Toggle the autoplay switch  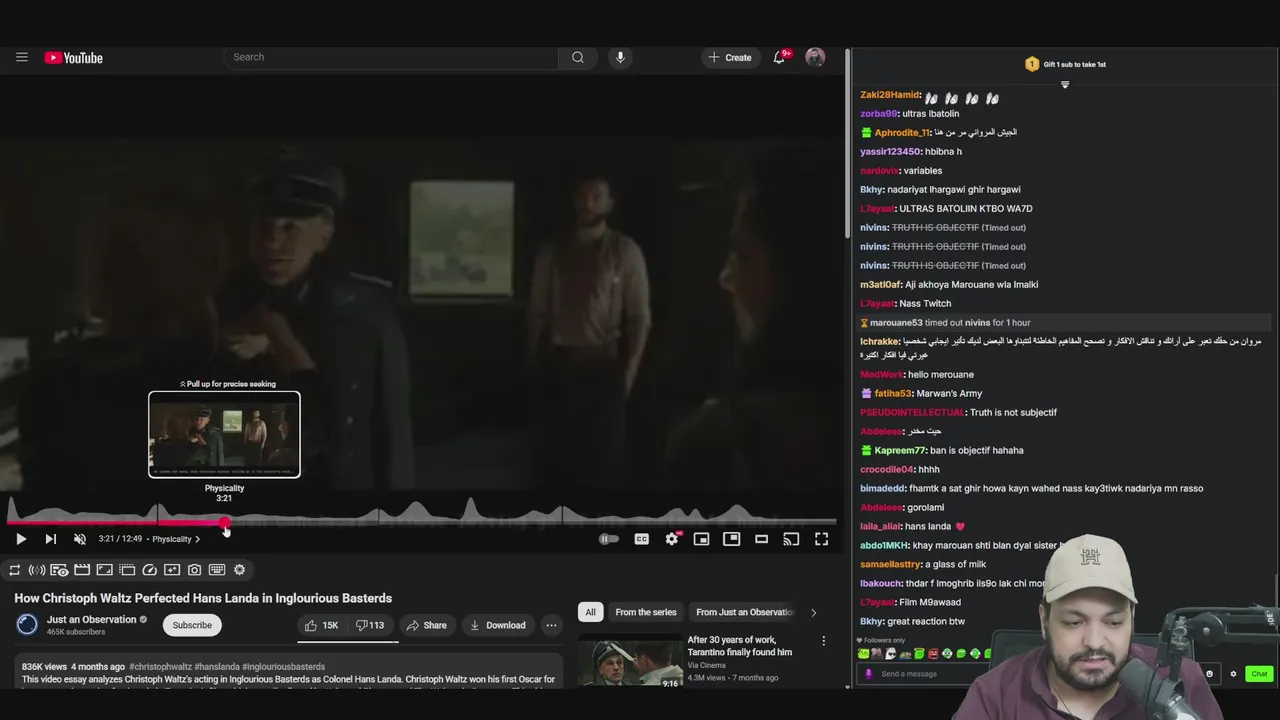tap(608, 539)
